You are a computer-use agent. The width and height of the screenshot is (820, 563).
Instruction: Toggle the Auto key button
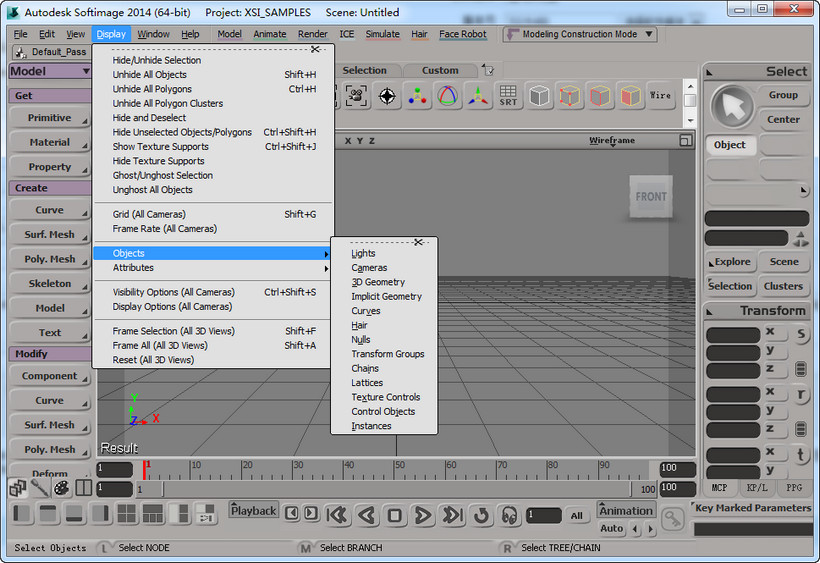(611, 528)
